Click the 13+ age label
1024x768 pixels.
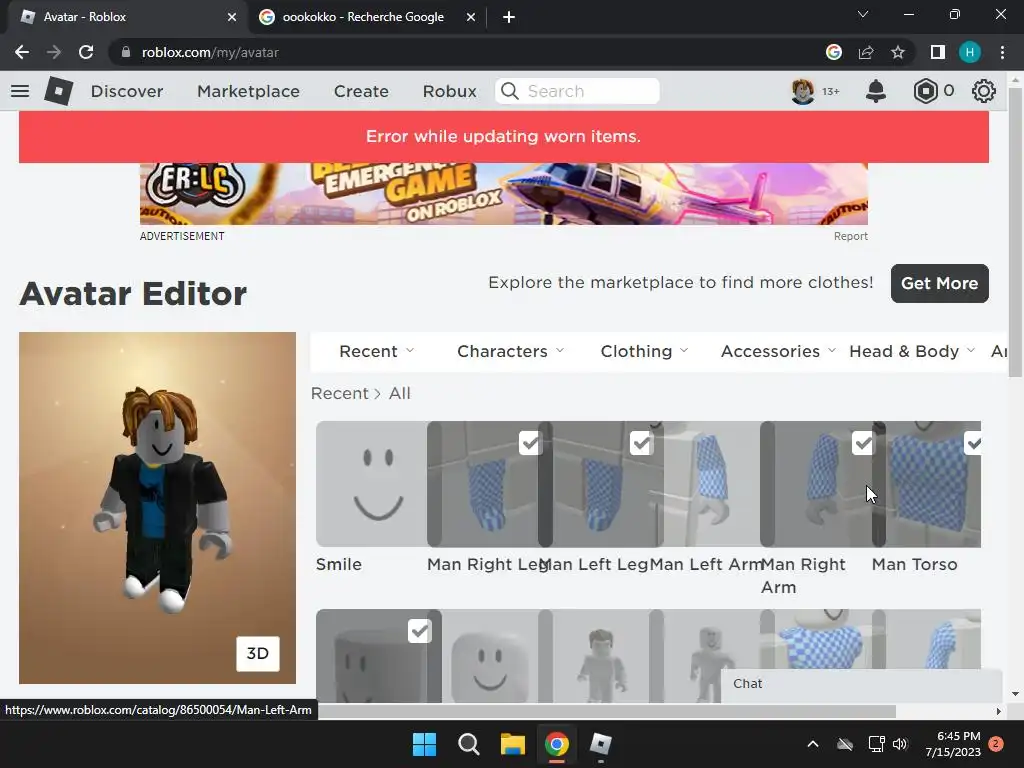click(831, 91)
